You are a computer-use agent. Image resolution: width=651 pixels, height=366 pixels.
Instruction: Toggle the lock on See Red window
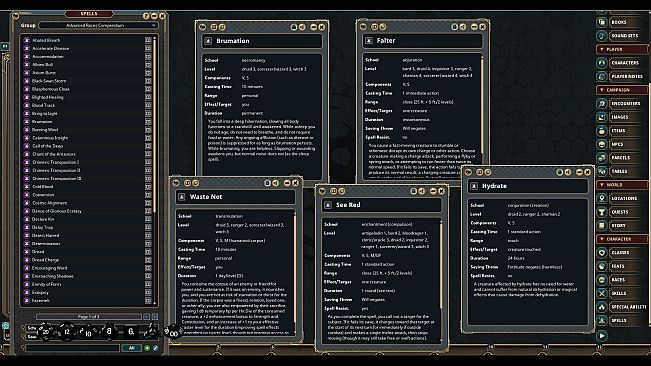[x=413, y=191]
